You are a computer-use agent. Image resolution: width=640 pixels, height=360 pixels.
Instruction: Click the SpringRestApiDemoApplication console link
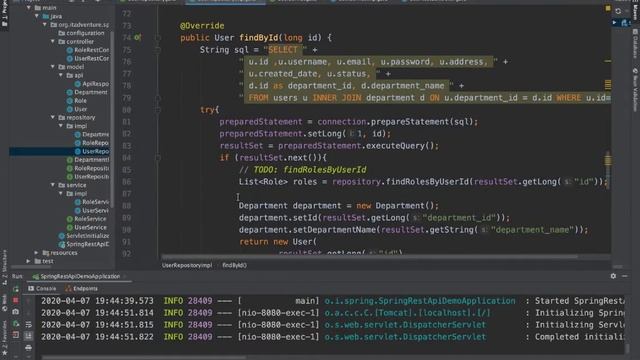[x=420, y=301]
